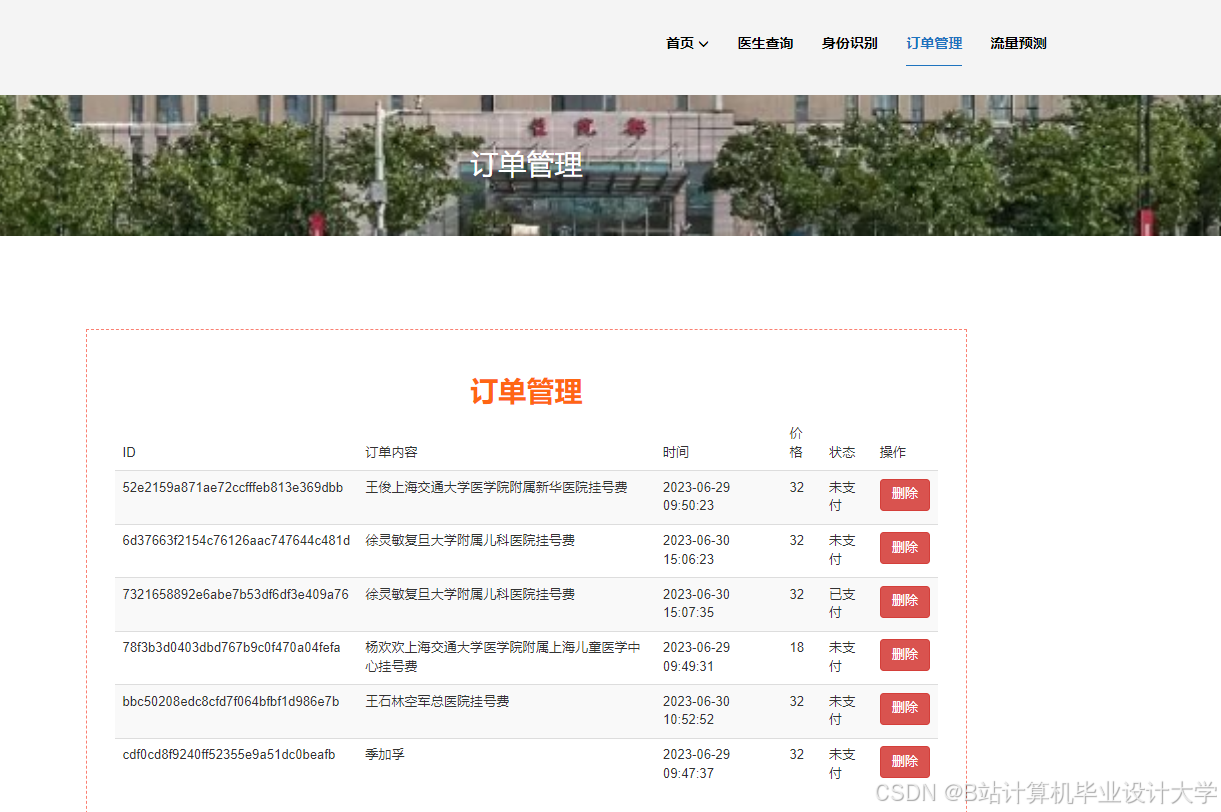Click the 状态 column header

pyautogui.click(x=842, y=452)
